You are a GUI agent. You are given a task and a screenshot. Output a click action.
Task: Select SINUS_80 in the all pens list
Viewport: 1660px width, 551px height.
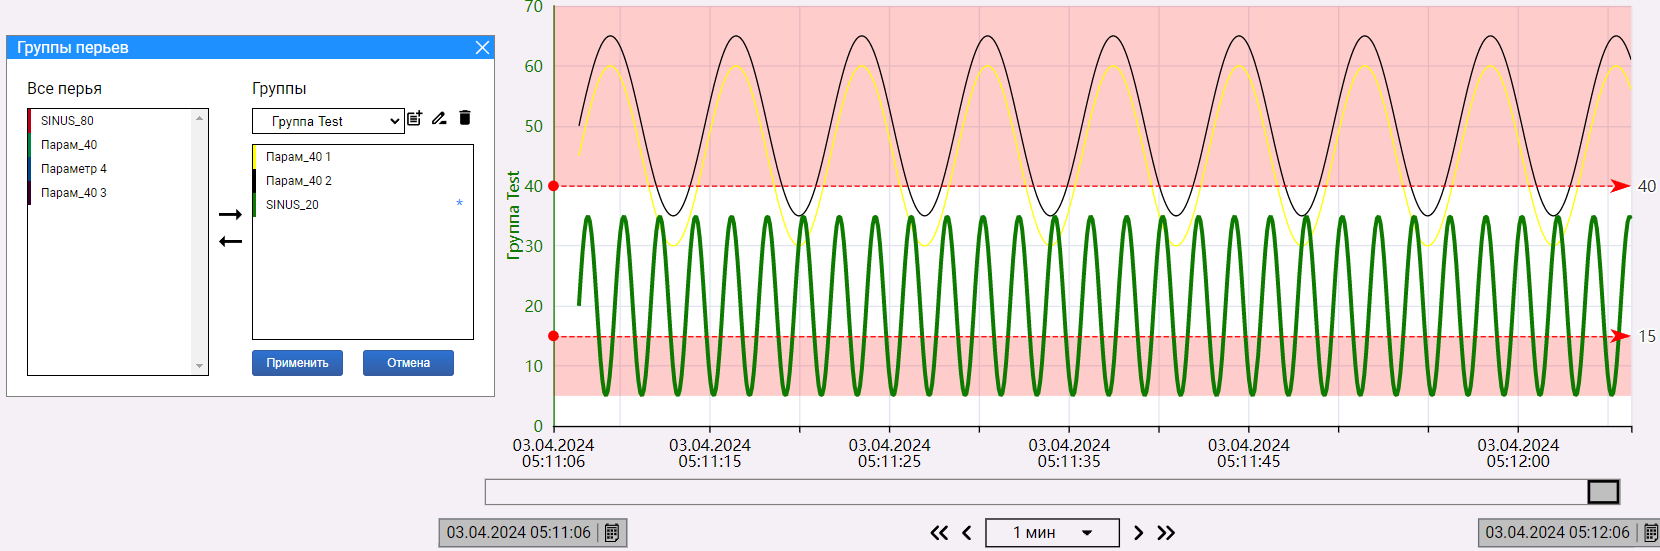coord(67,121)
